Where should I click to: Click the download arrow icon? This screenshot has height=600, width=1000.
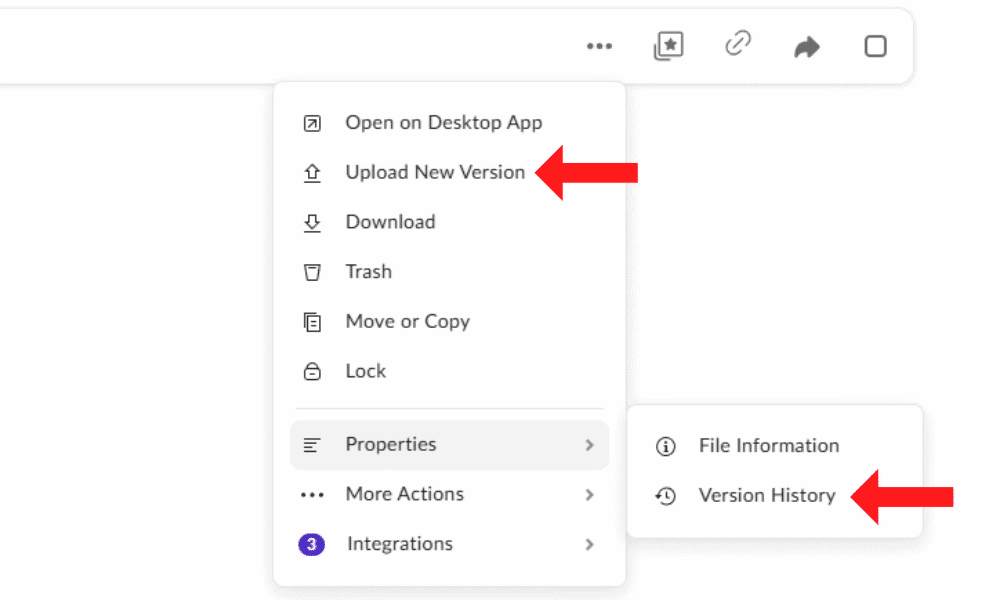click(x=312, y=223)
